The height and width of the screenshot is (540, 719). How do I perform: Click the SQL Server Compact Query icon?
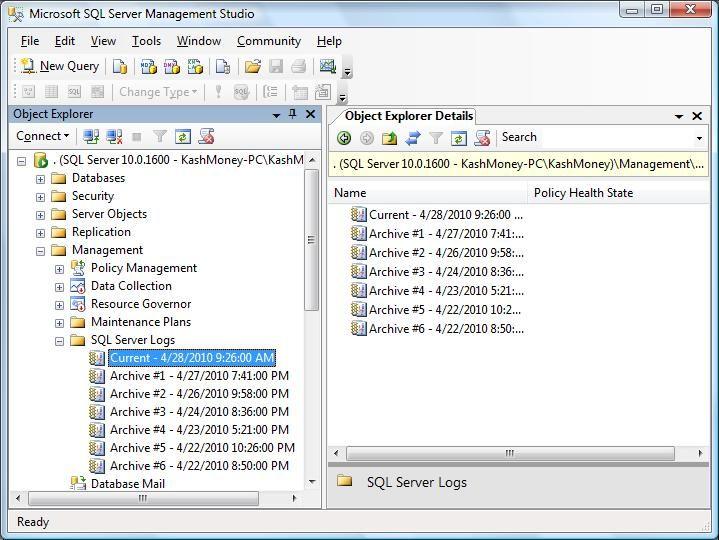pyautogui.click(x=223, y=66)
